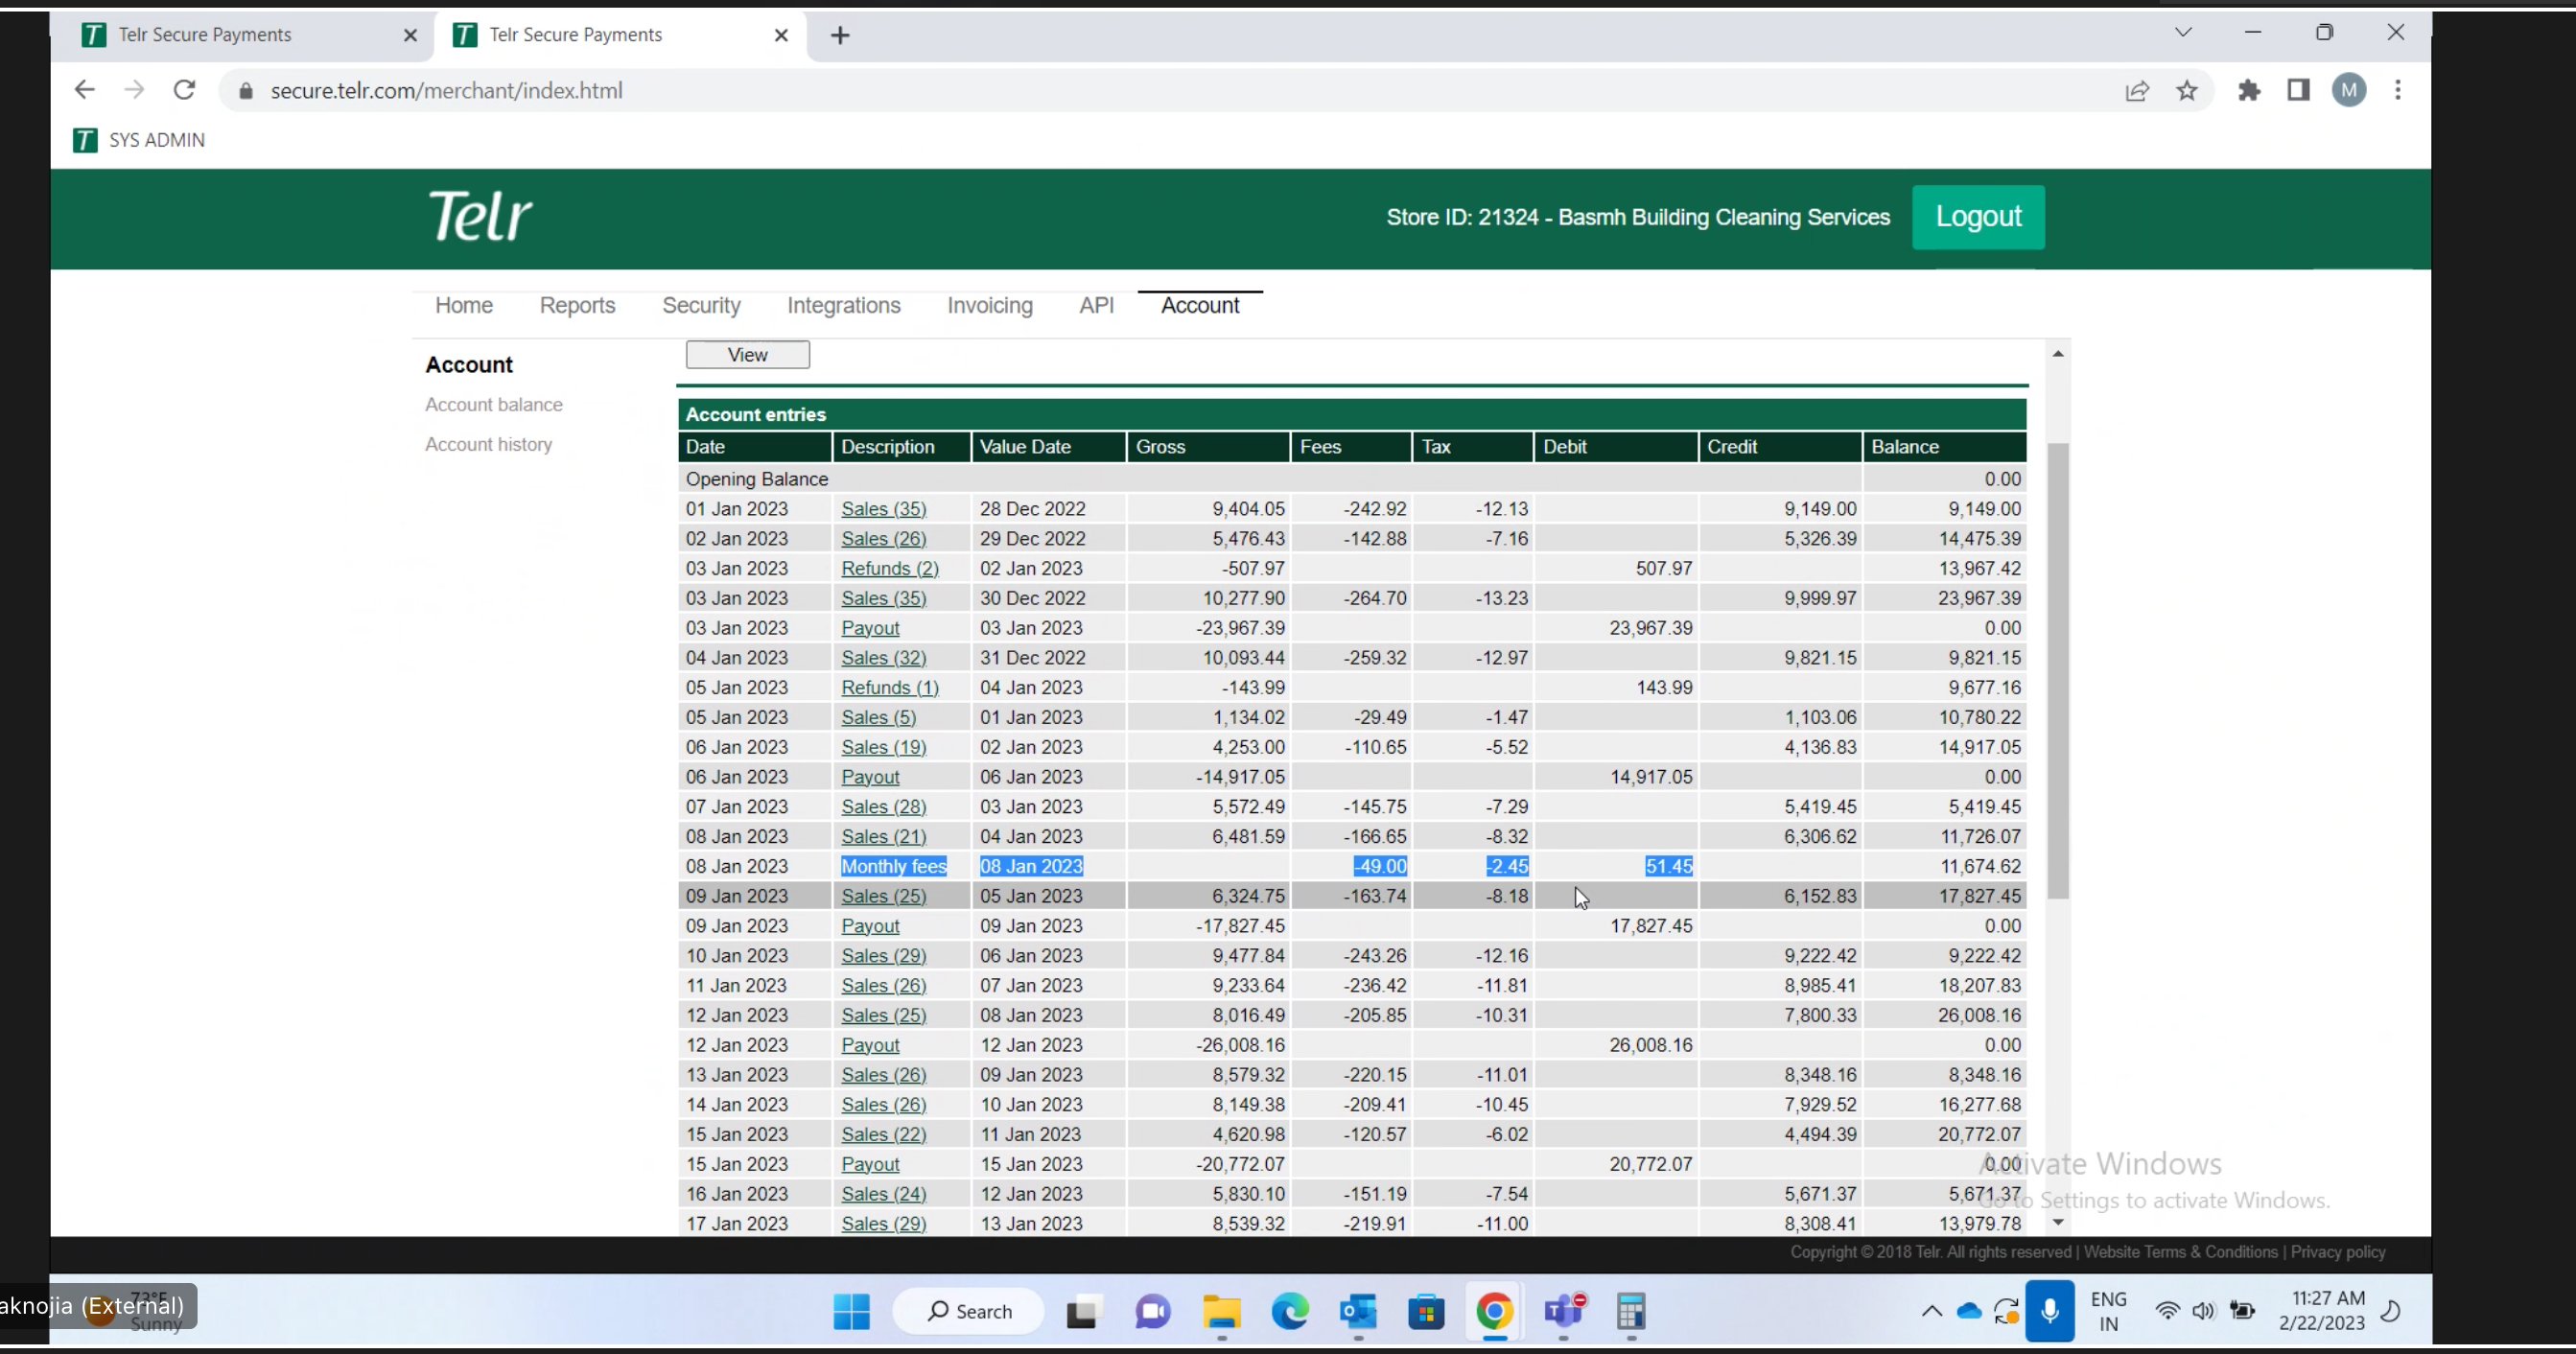The image size is (2576, 1354).
Task: Open the clock showing 11:27 AM
Action: 2322,1311
